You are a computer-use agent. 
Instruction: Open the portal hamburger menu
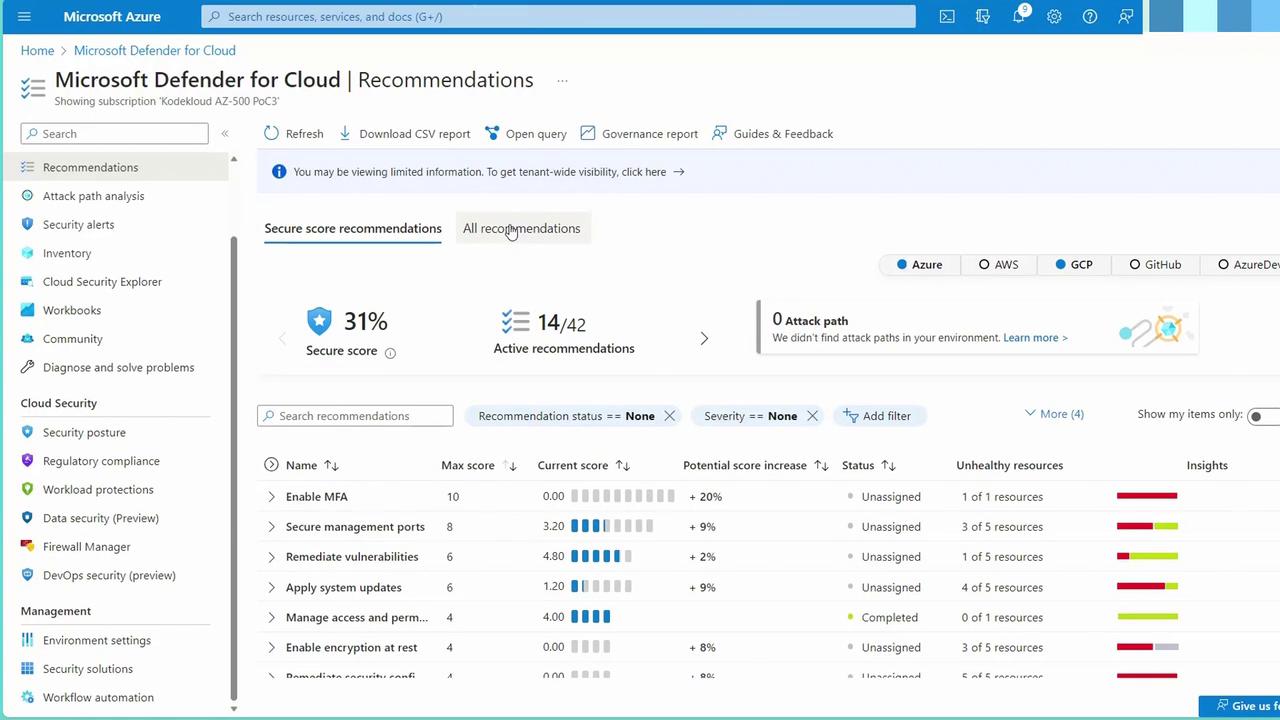click(25, 17)
